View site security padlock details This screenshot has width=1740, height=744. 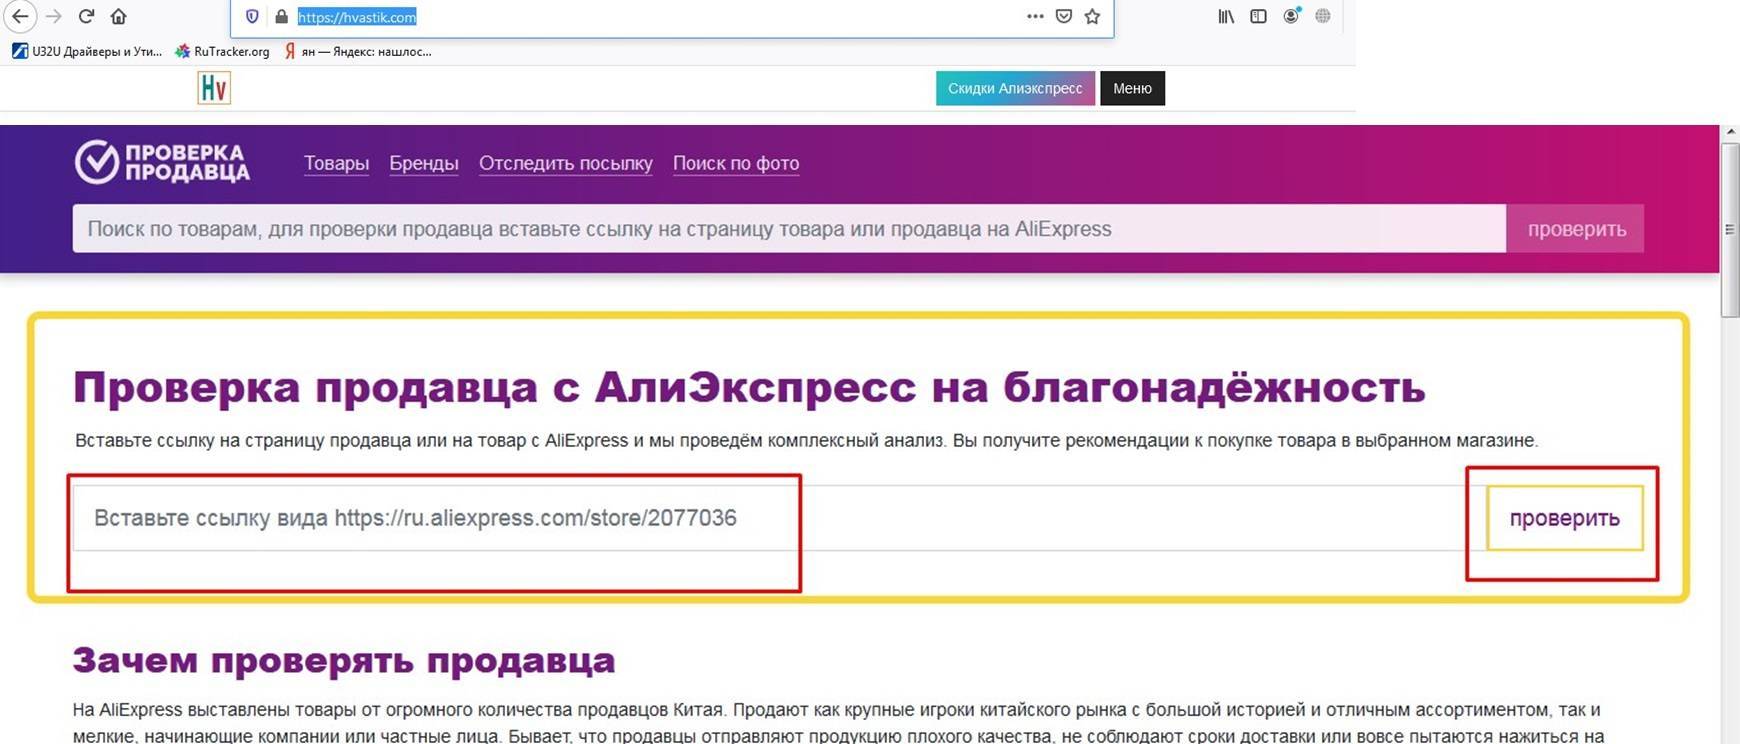281,17
